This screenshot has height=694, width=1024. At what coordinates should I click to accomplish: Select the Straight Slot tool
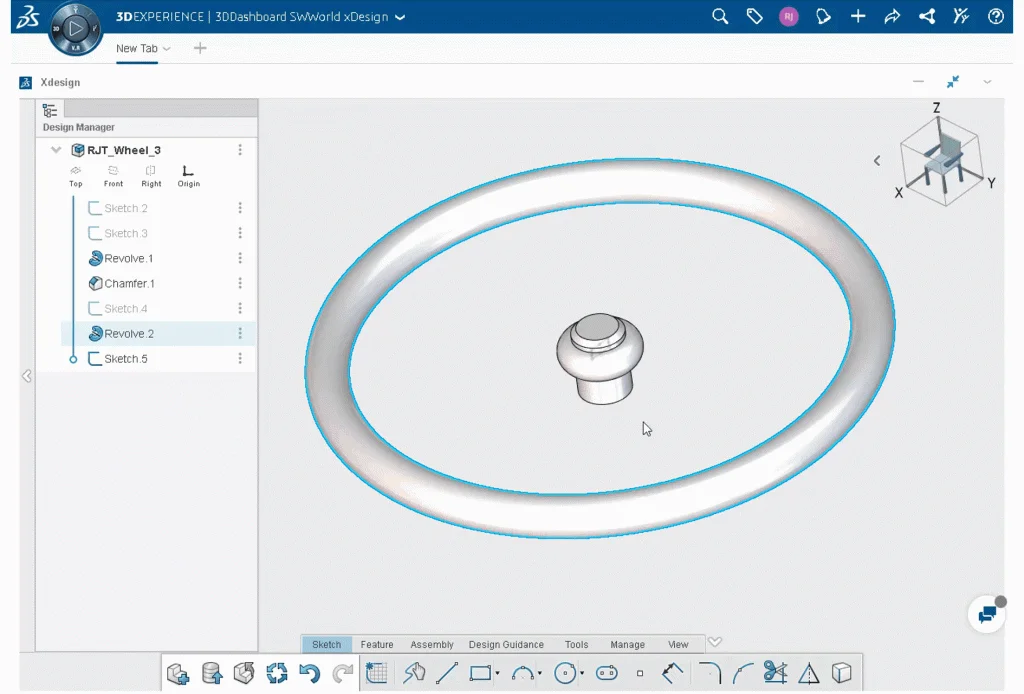[607, 673]
